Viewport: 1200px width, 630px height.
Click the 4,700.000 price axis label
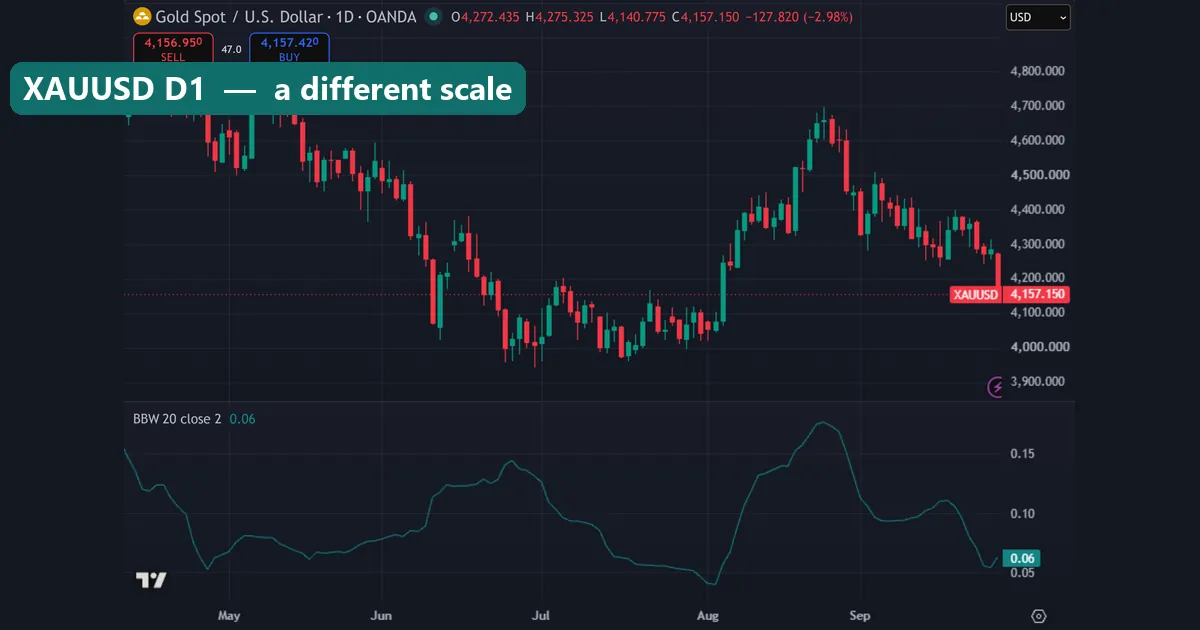pyautogui.click(x=1039, y=106)
